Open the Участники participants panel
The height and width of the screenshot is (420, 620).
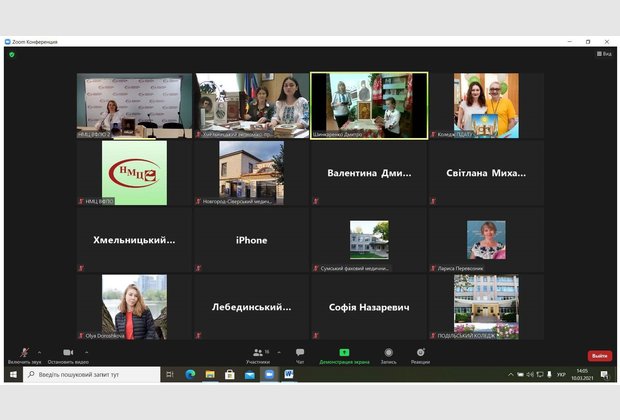pos(258,355)
